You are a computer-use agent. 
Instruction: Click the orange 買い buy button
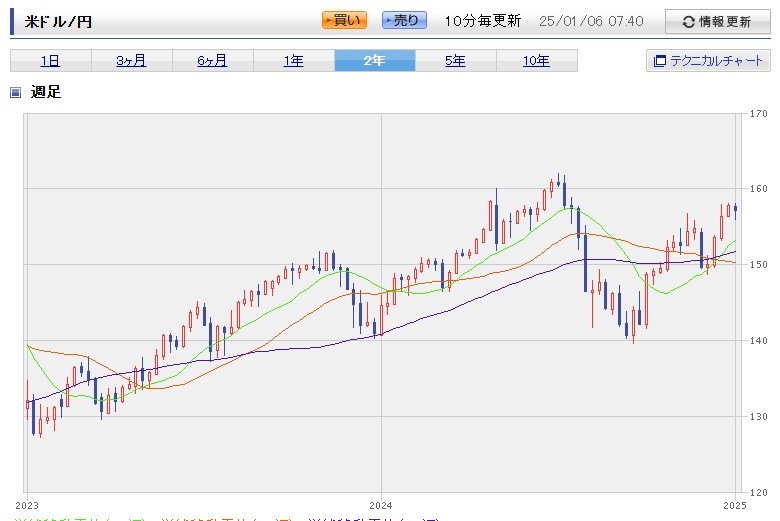[x=344, y=20]
